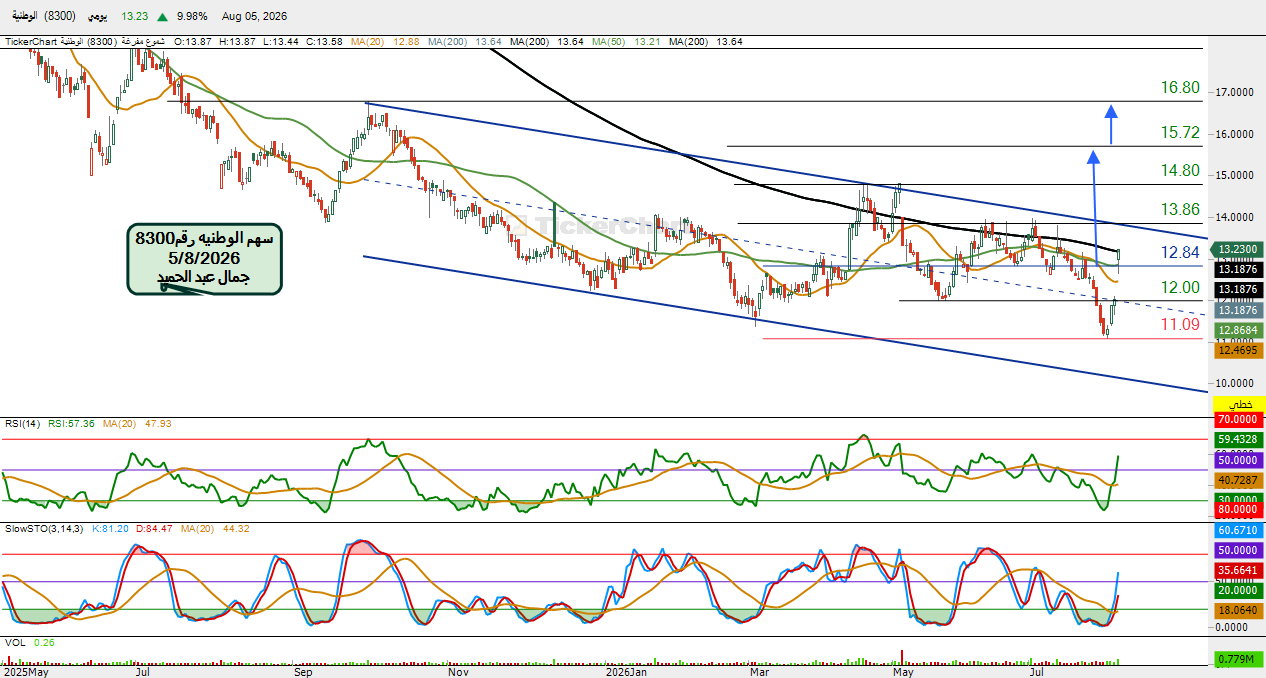
Task: Click the 13.23 last price in the header
Action: pos(134,17)
